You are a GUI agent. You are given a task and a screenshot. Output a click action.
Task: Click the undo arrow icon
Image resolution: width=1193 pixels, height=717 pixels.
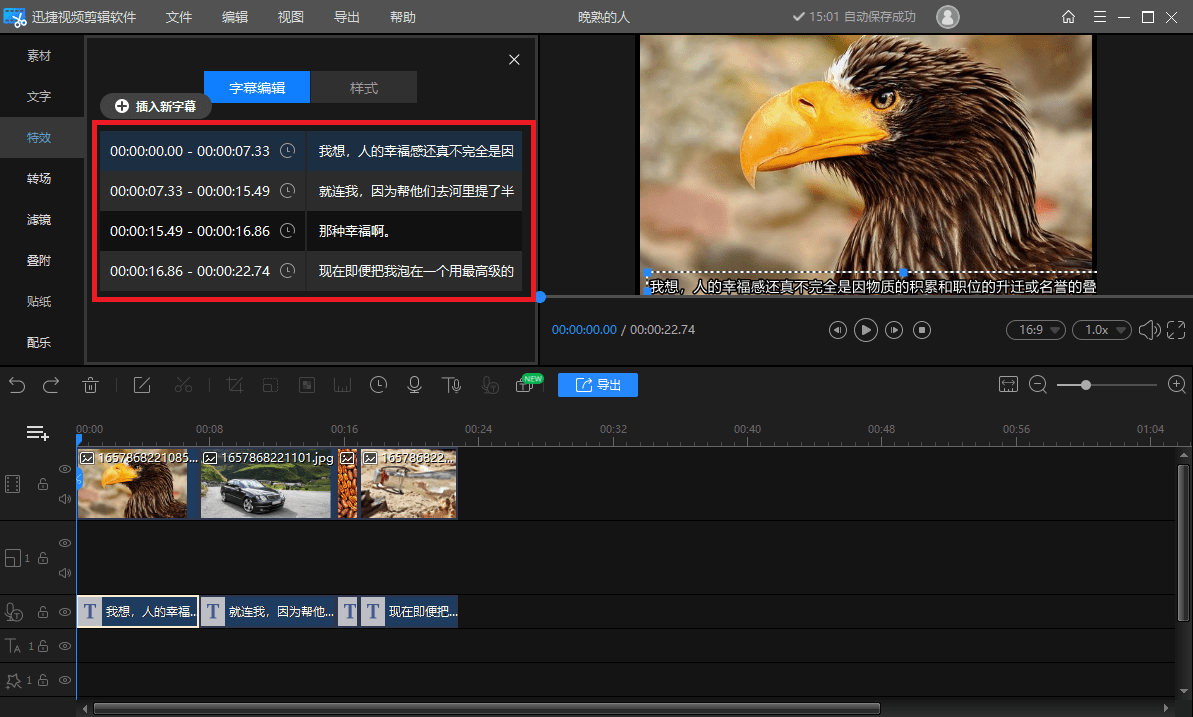point(17,385)
